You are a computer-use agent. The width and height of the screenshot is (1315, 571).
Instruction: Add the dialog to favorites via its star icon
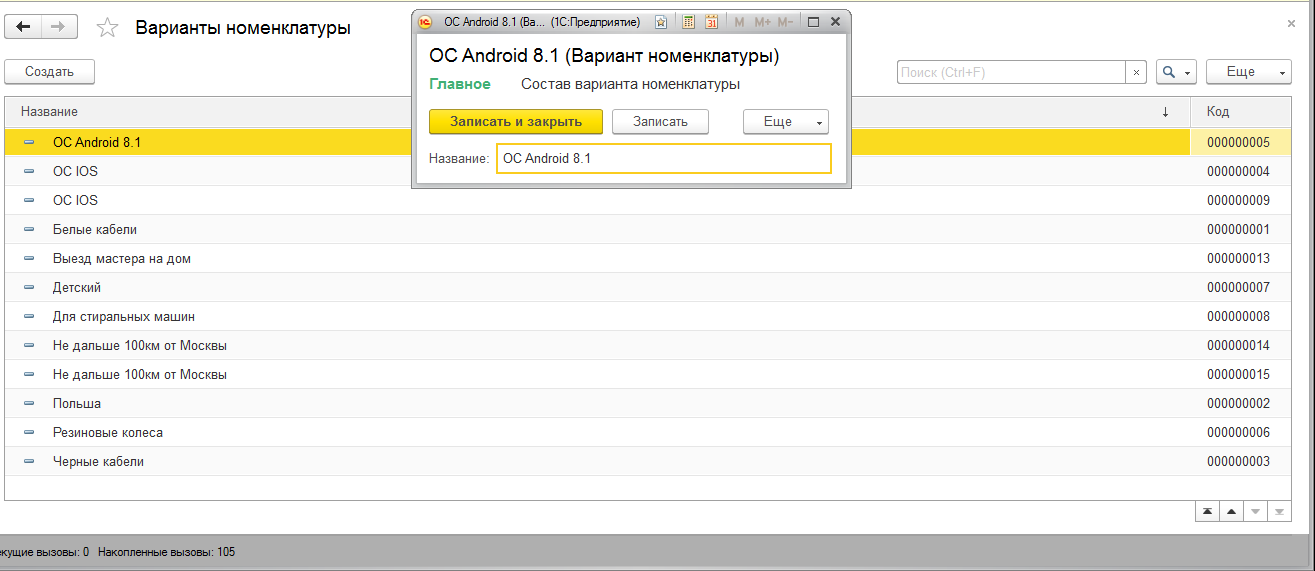pos(660,21)
